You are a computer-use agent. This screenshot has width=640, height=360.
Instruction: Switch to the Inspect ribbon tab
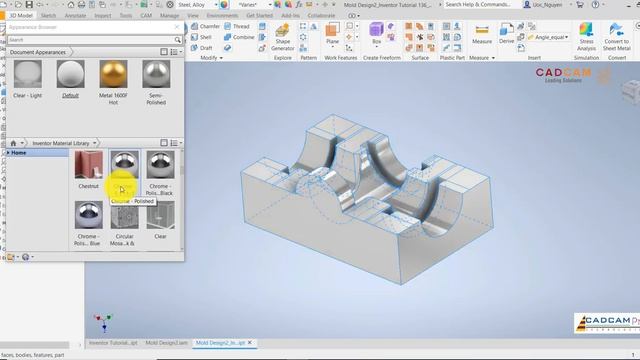102,16
